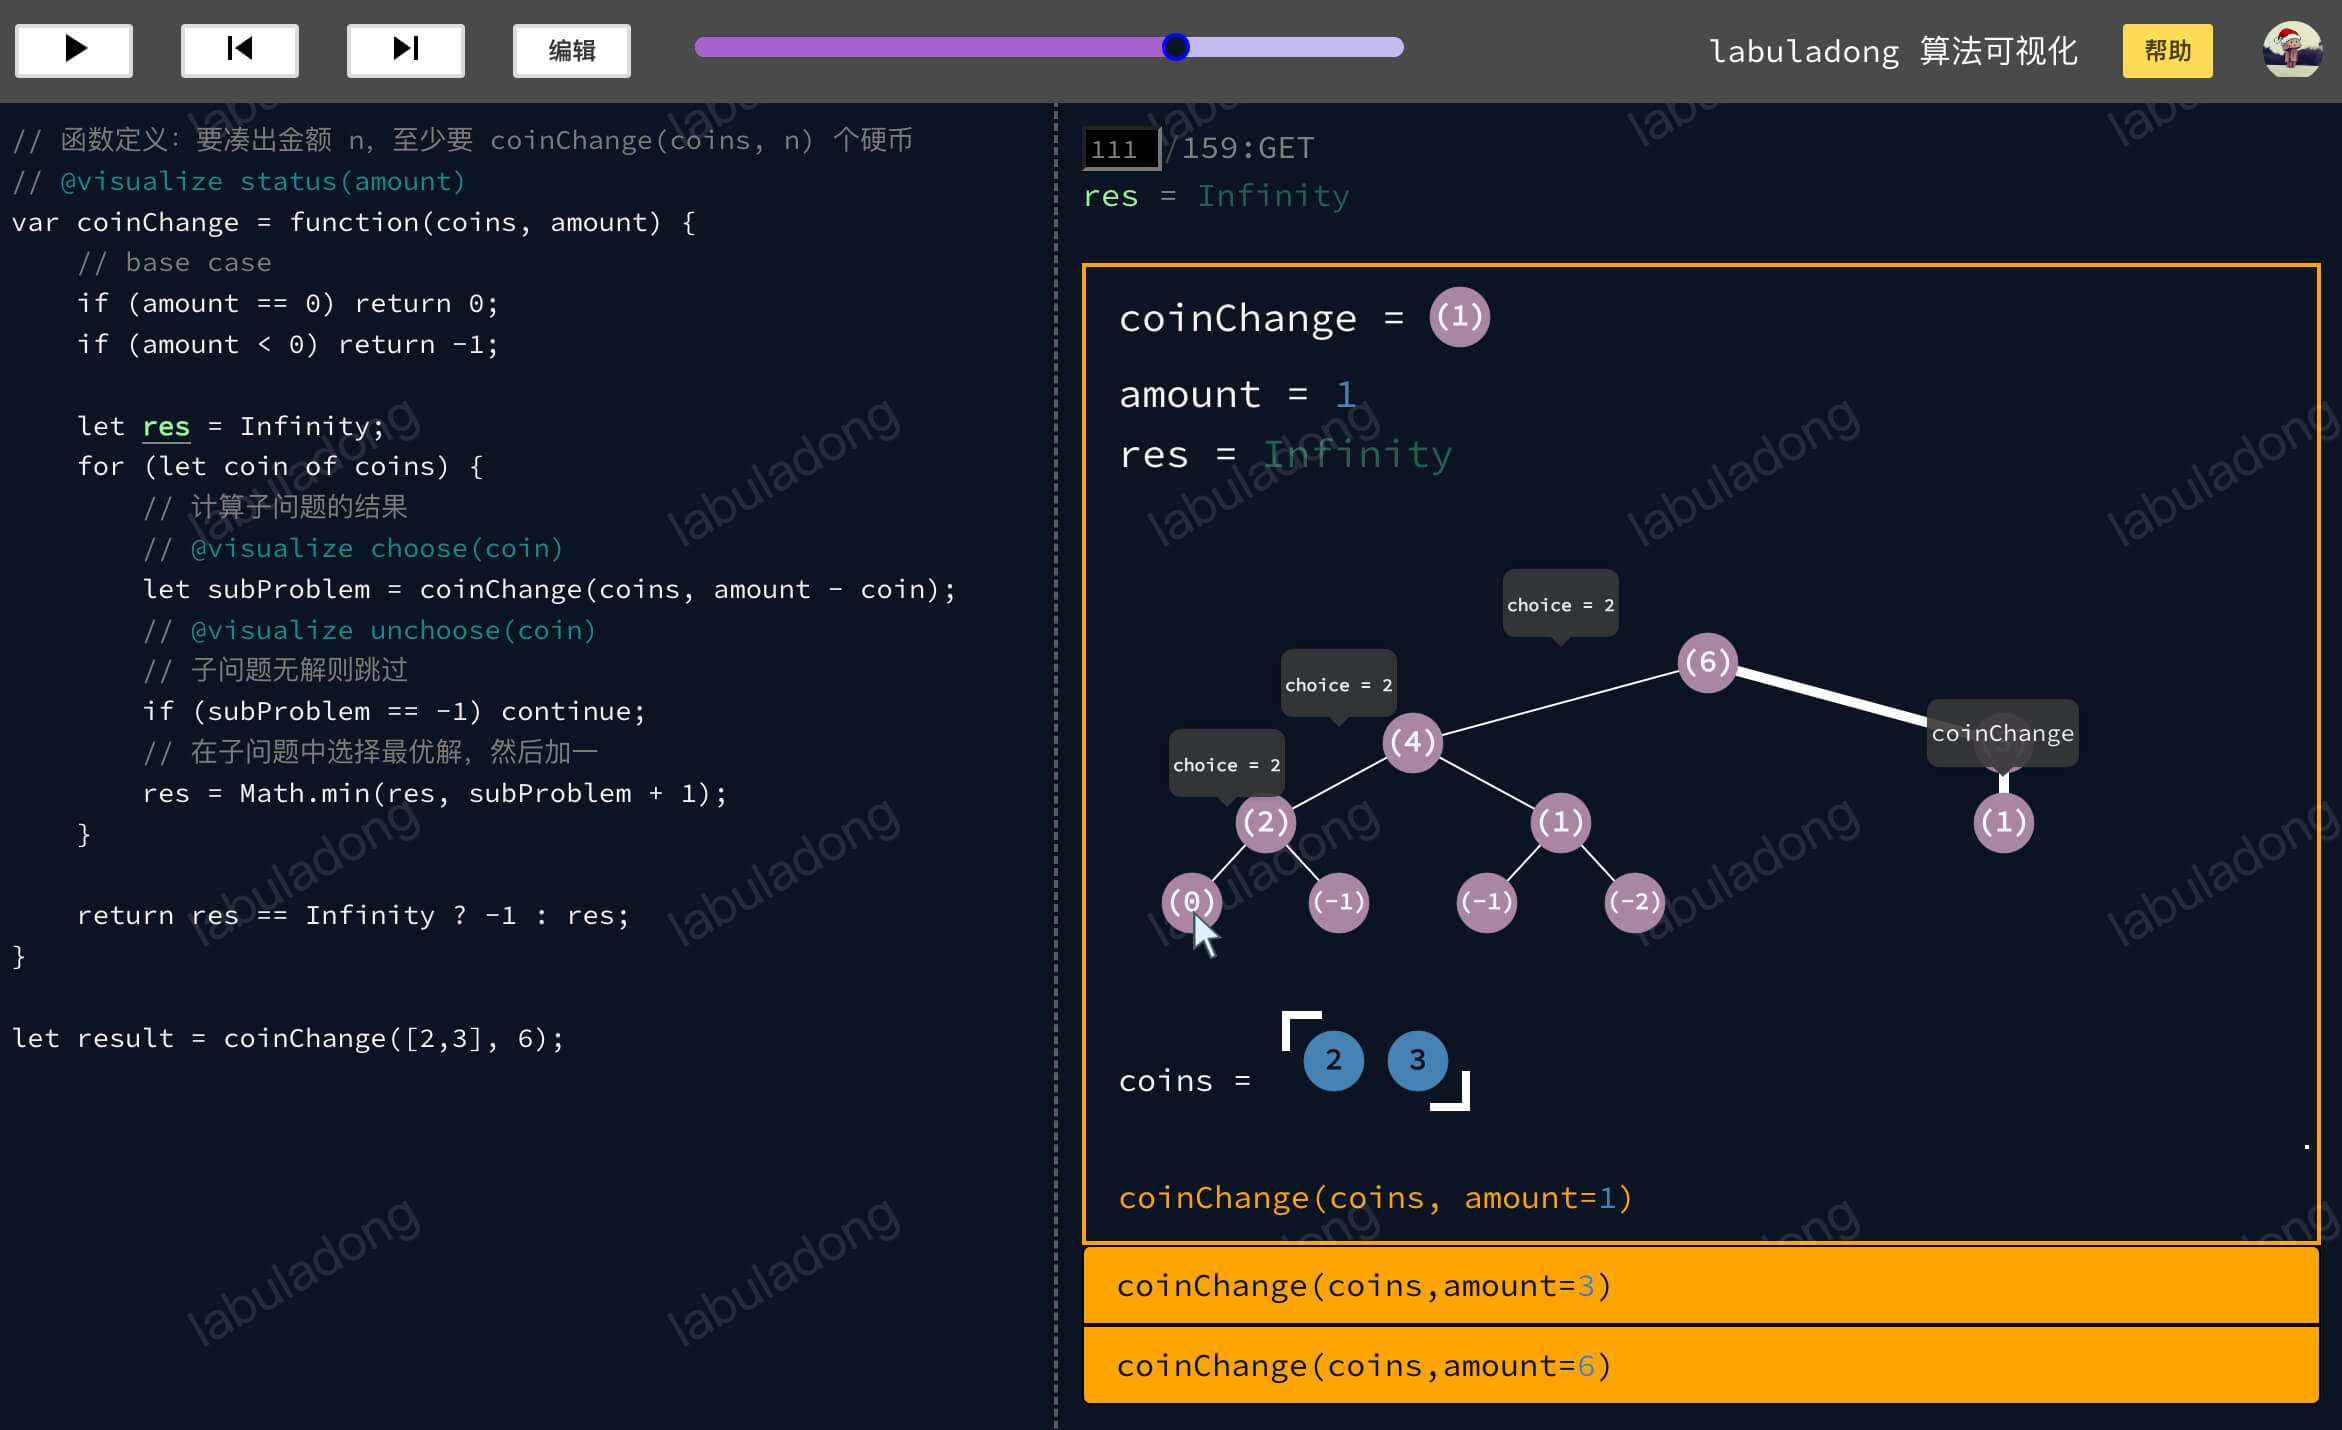Select tree node (2) under choice tooltip
Image resolution: width=2342 pixels, height=1430 pixels.
click(1265, 822)
